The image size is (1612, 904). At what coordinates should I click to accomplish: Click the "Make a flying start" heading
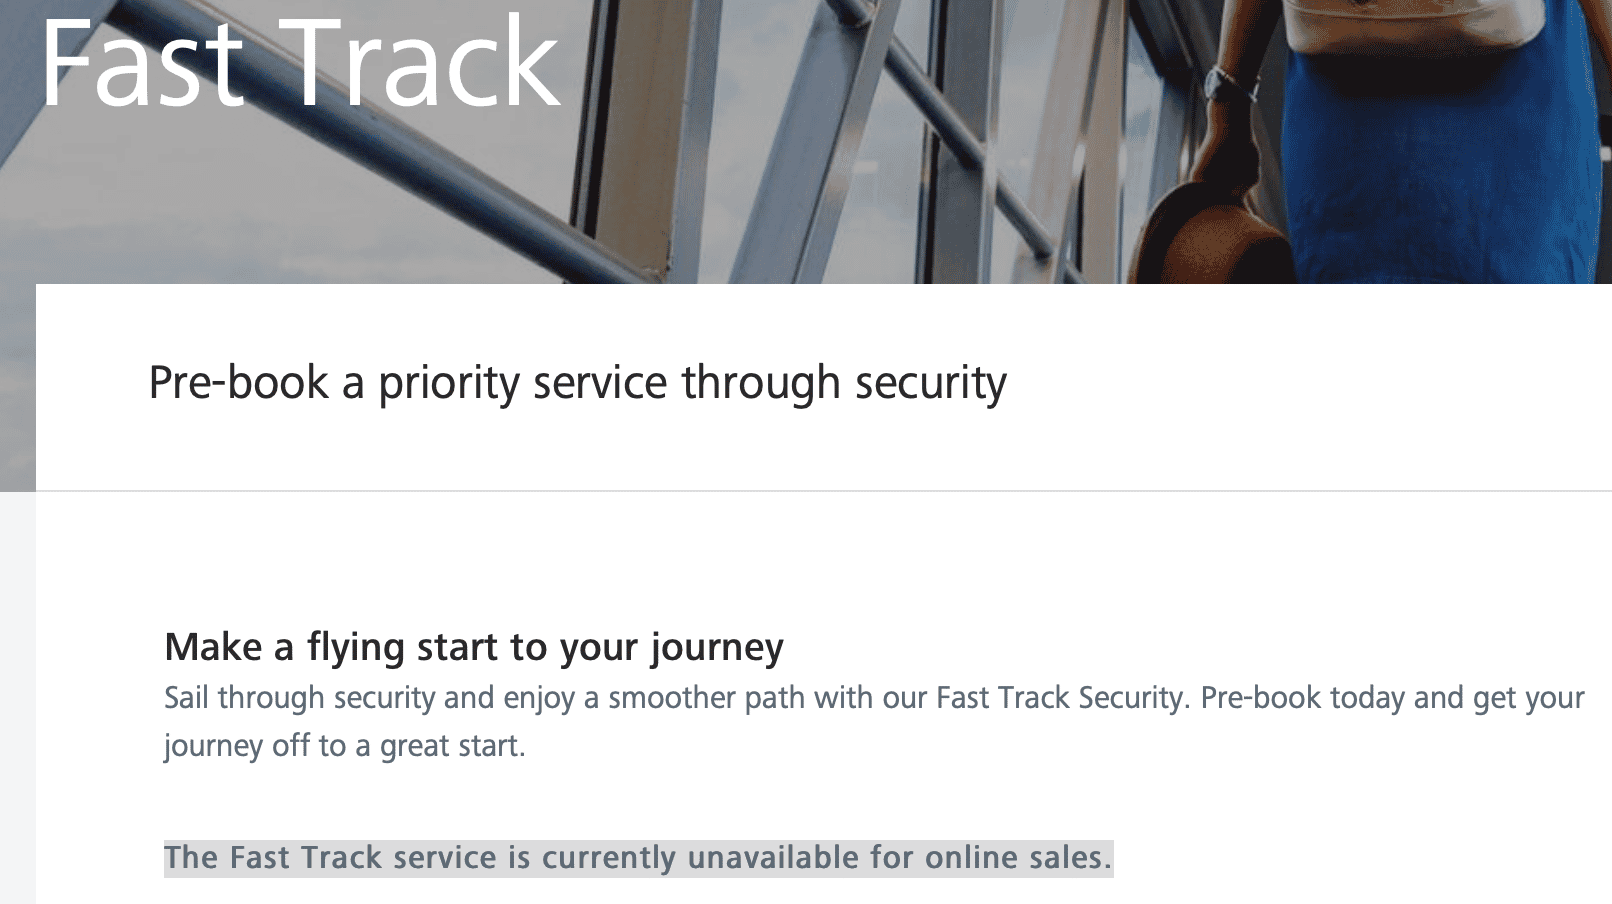click(473, 647)
